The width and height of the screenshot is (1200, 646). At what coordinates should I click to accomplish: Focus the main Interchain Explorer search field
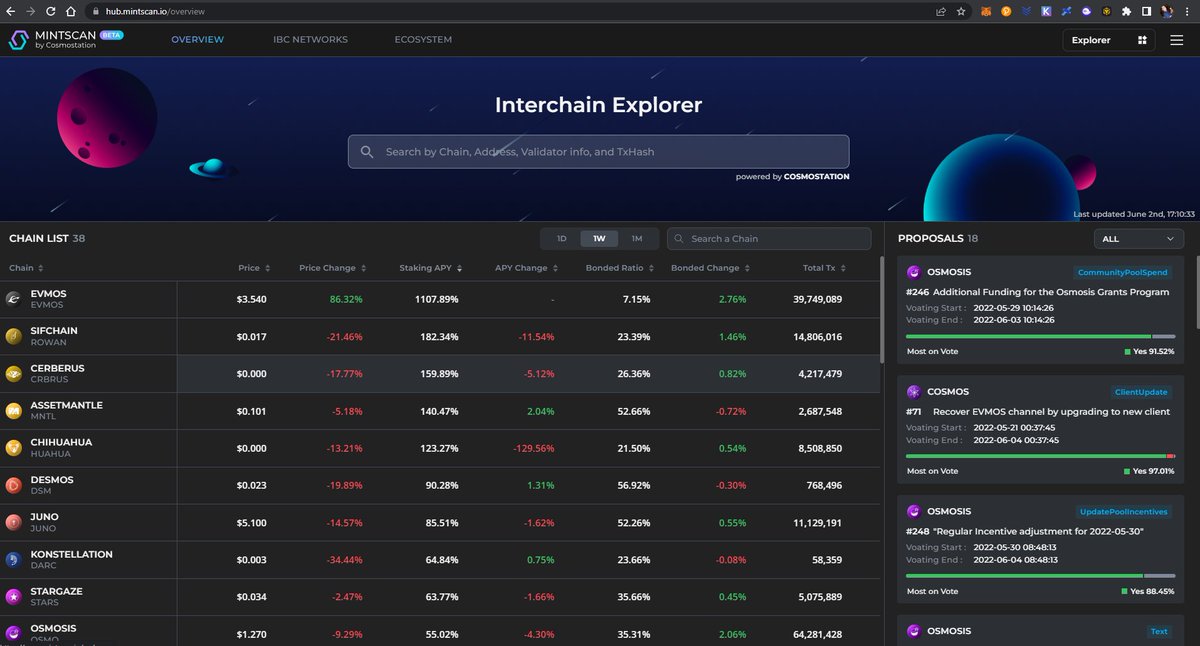click(599, 152)
